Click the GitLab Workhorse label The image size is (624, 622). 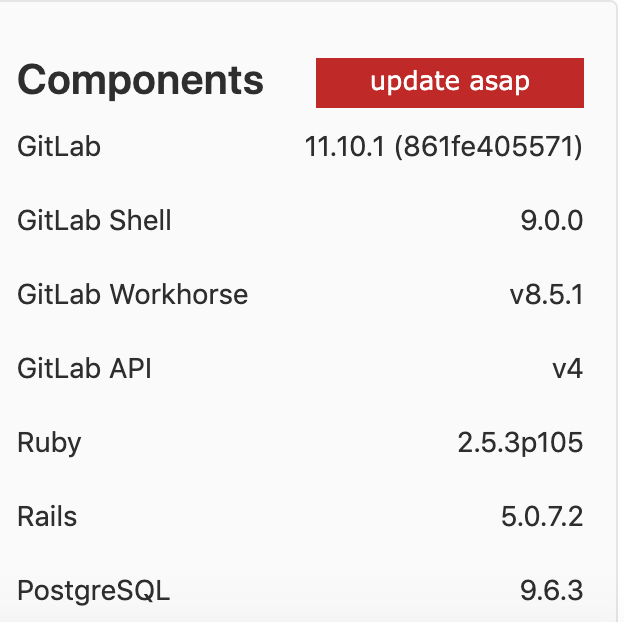[x=133, y=294]
